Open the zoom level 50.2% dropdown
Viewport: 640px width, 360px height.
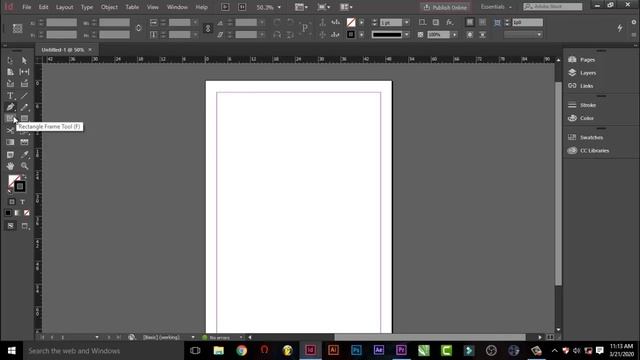pyautogui.click(x=279, y=7)
